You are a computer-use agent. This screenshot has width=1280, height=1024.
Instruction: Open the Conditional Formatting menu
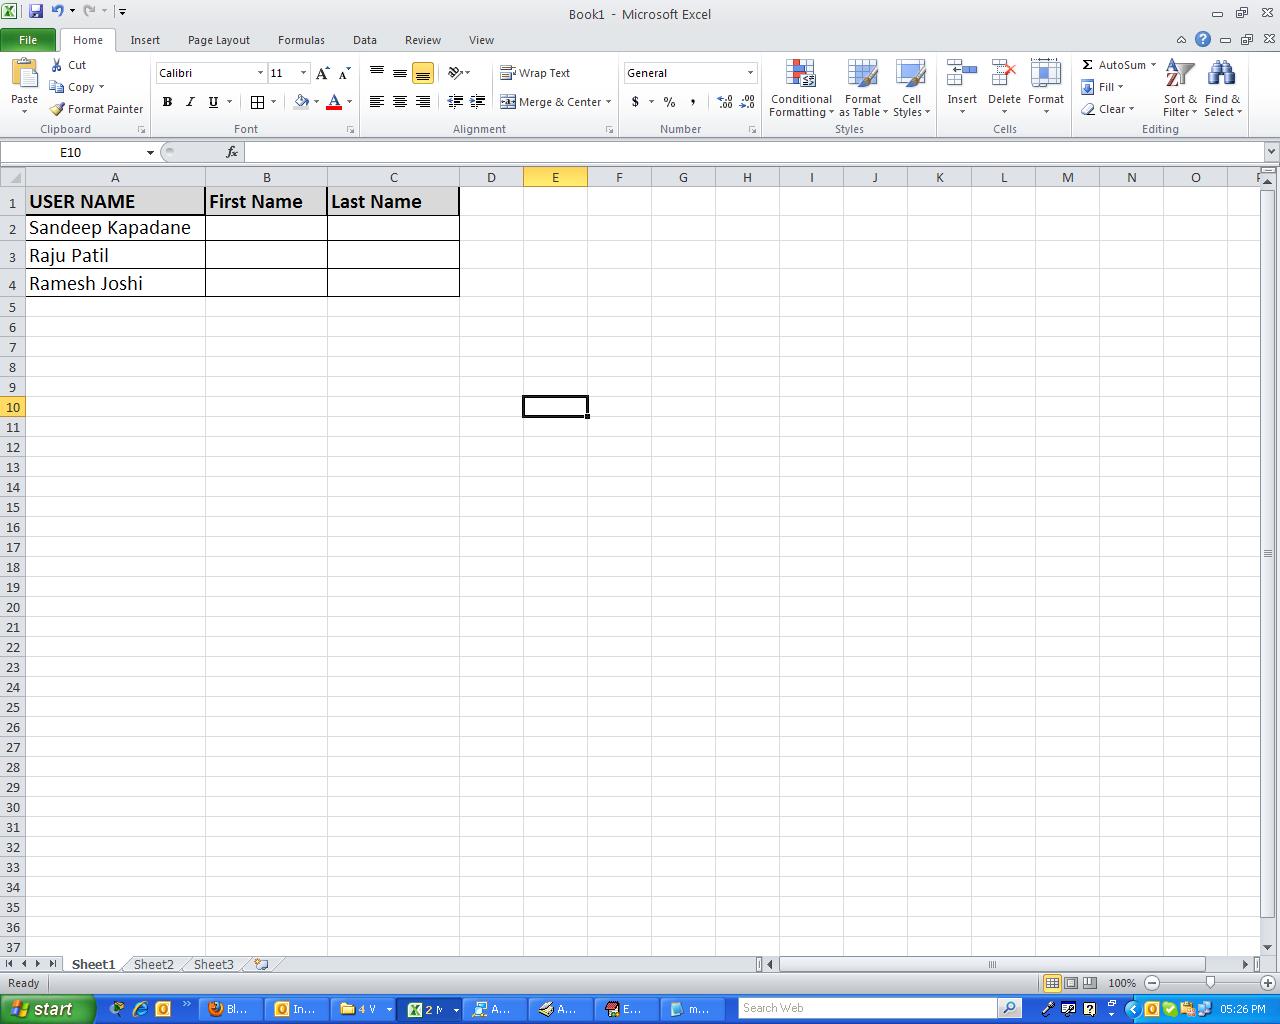(x=801, y=88)
